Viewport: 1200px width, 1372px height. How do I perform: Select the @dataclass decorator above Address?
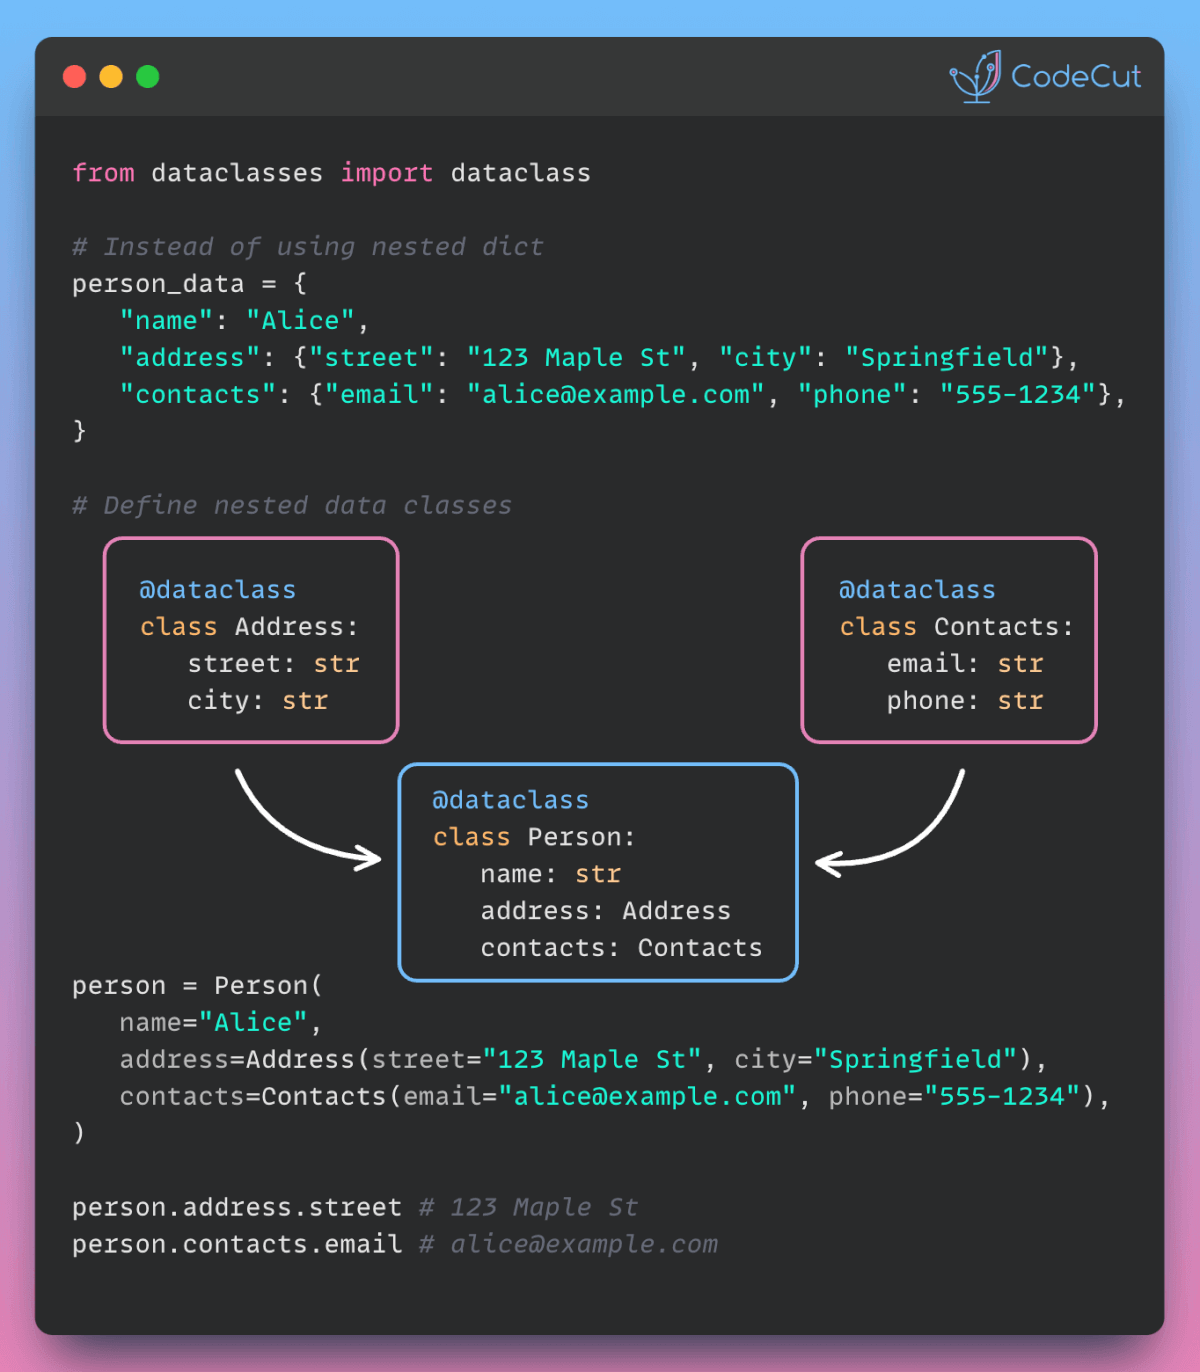pos(217,589)
